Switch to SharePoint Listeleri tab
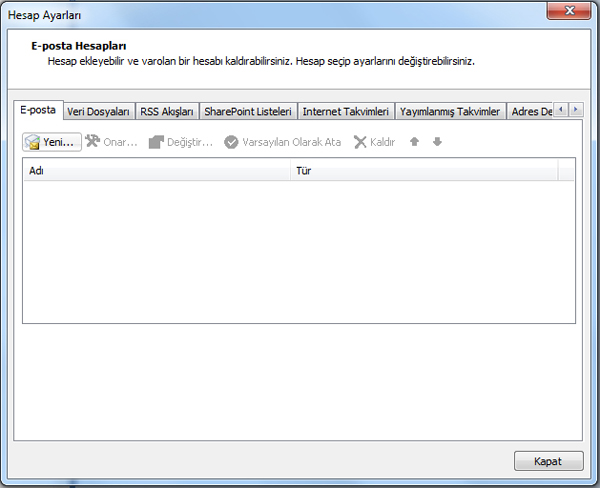Viewport: 600px width, 488px height. (248, 111)
